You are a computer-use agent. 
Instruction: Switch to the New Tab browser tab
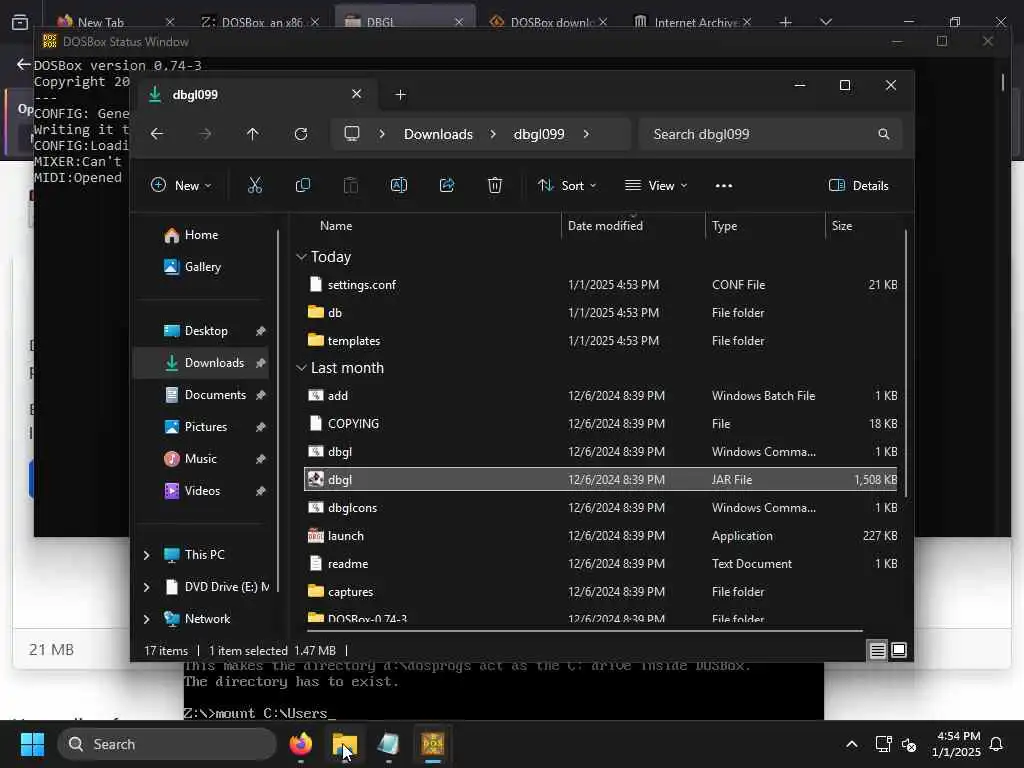(x=118, y=22)
